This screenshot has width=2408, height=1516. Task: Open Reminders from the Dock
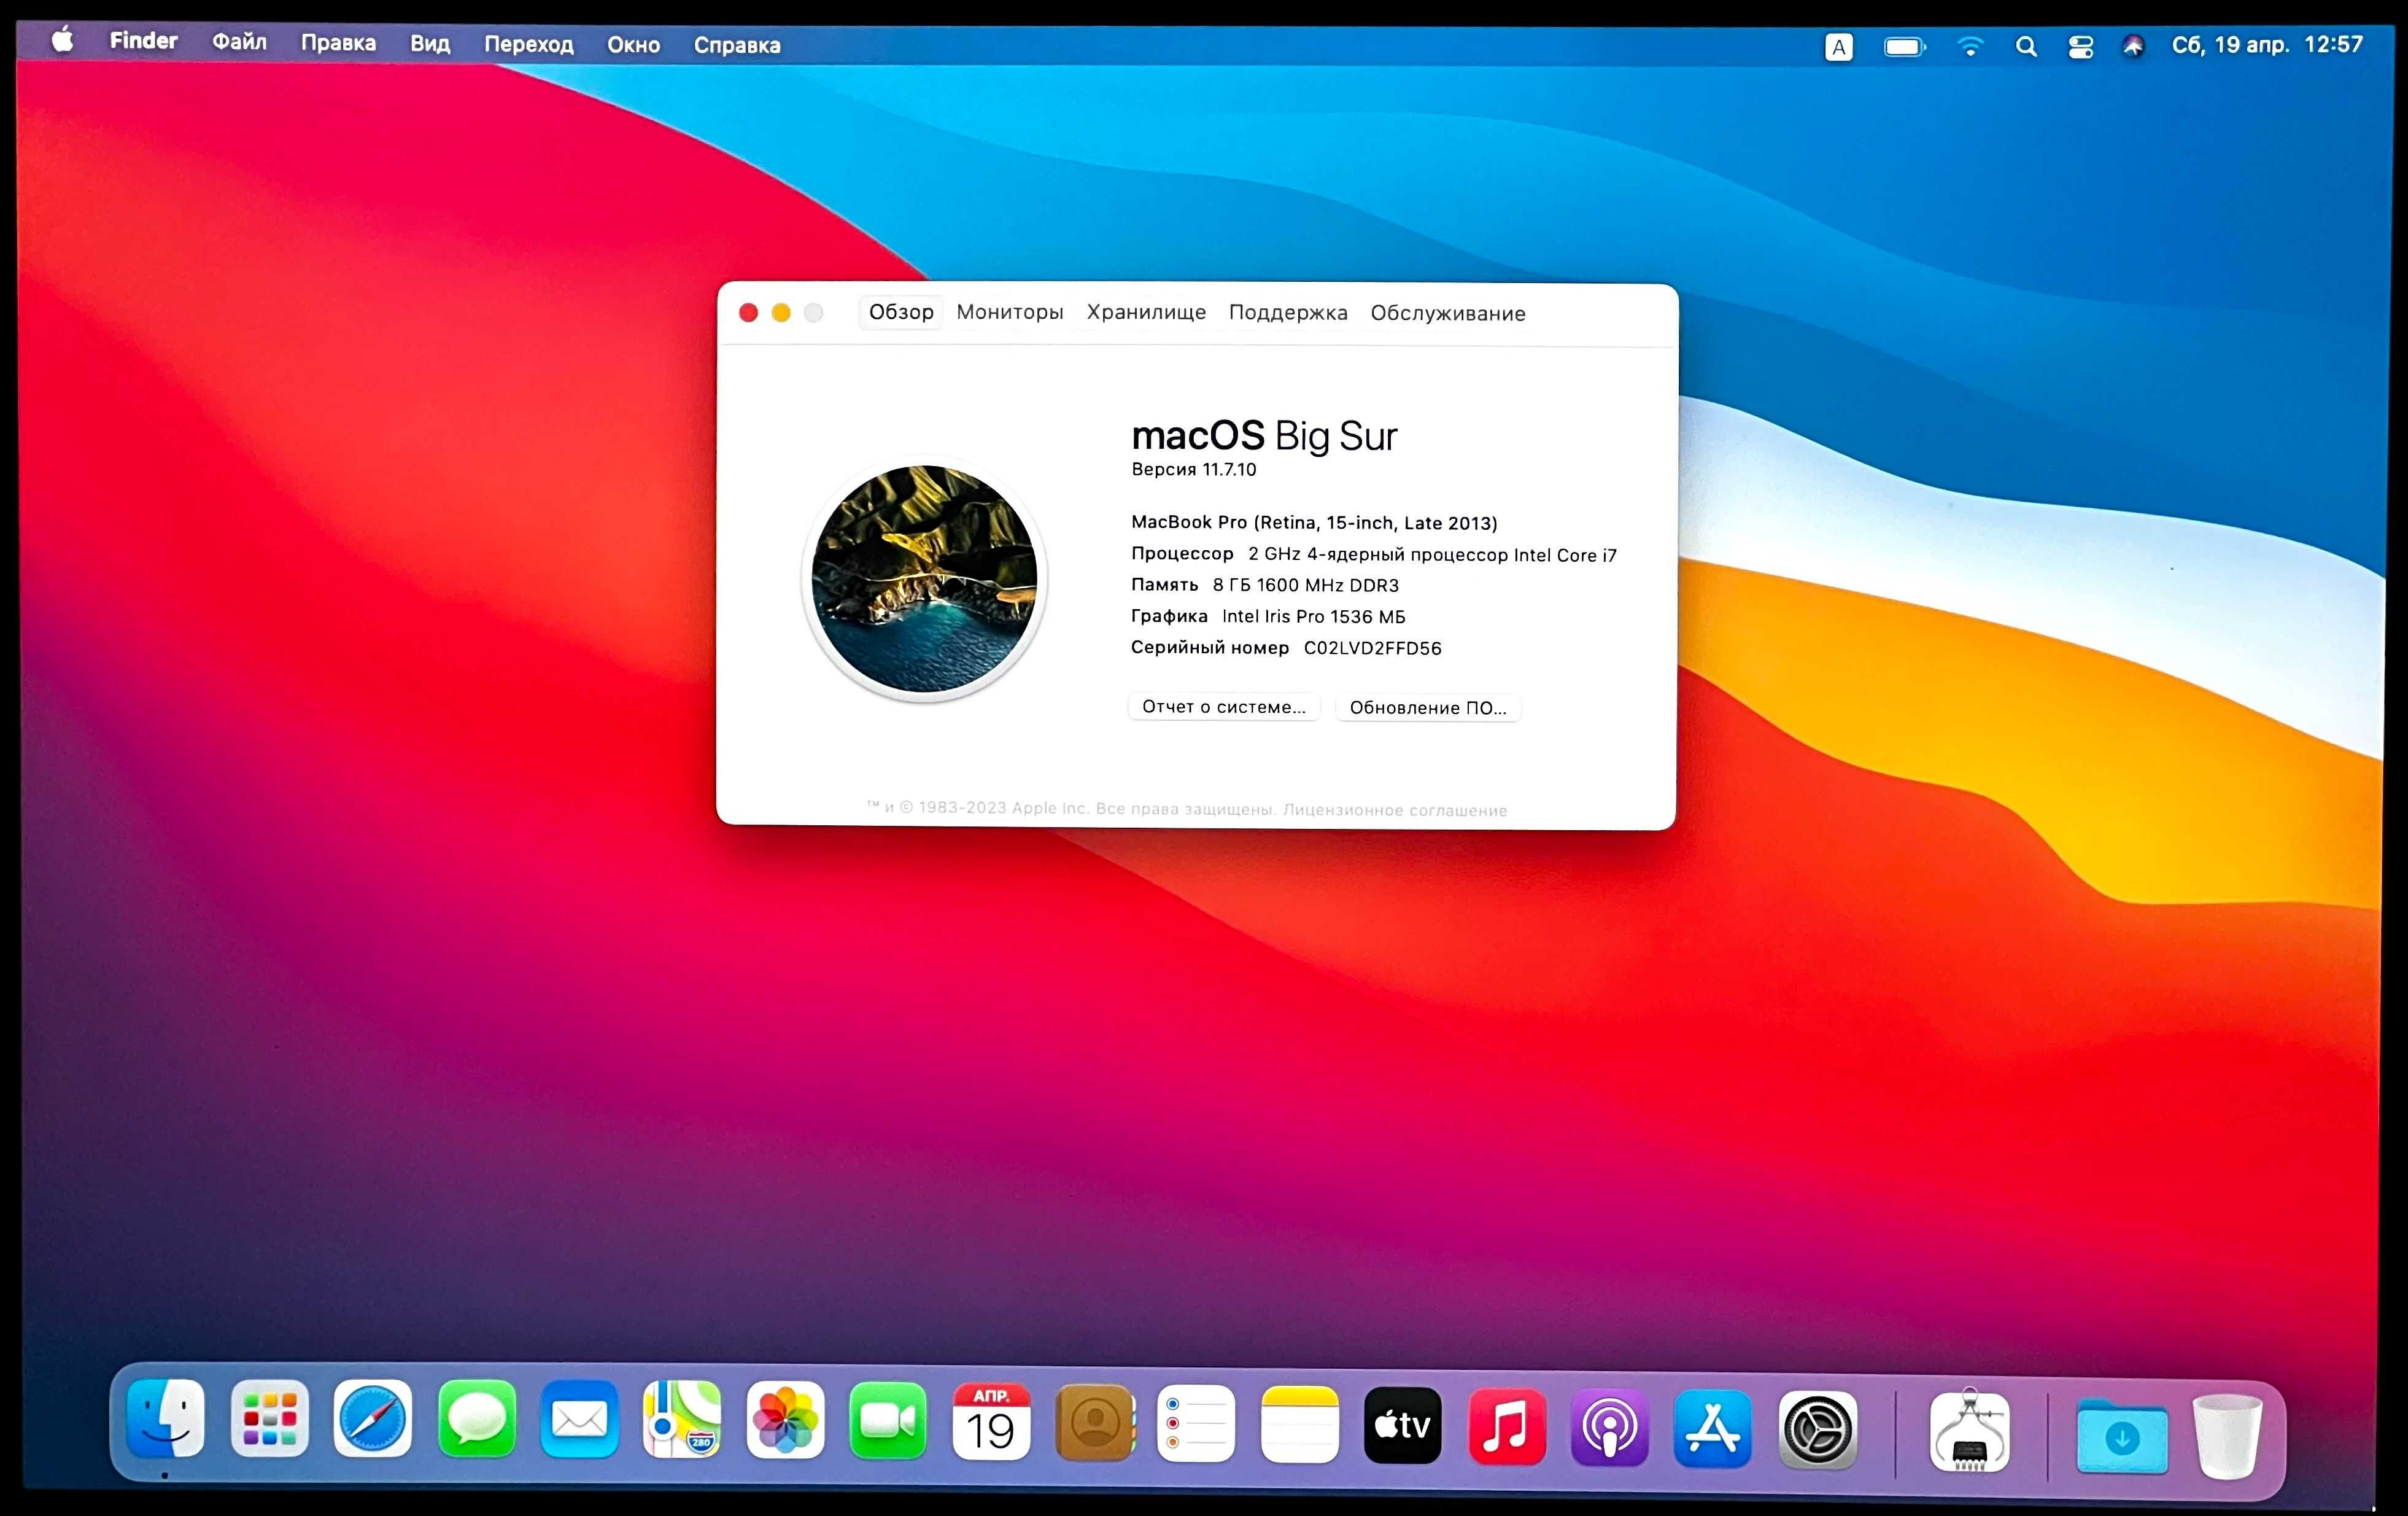tap(1197, 1424)
